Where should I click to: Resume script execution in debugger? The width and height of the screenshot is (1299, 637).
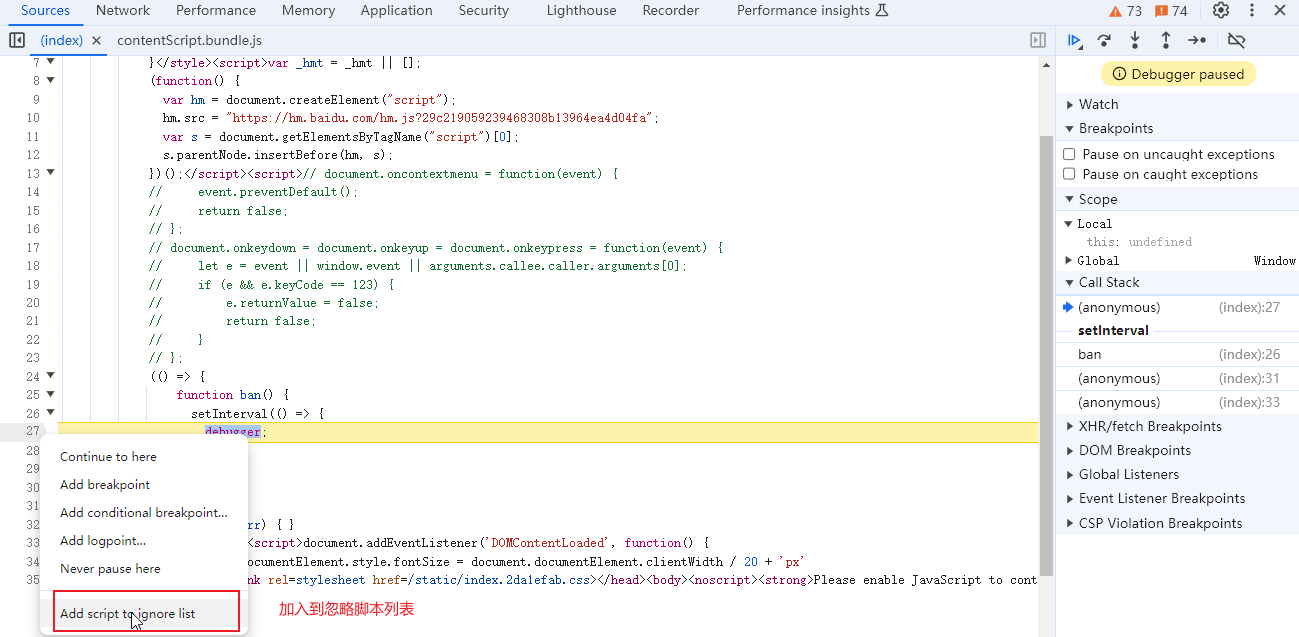1074,41
